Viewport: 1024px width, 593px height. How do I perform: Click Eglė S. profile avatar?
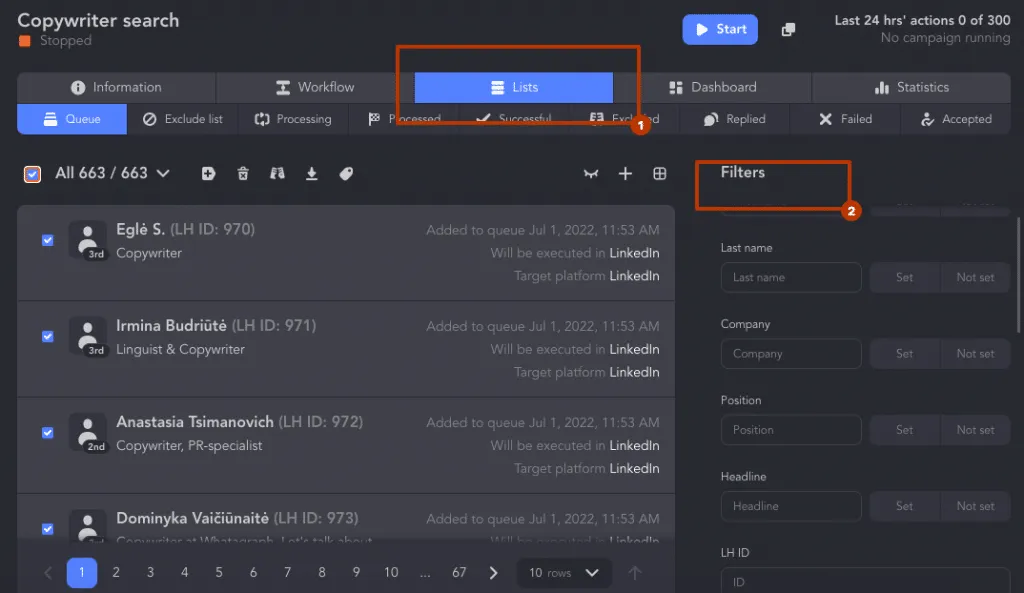[88, 240]
